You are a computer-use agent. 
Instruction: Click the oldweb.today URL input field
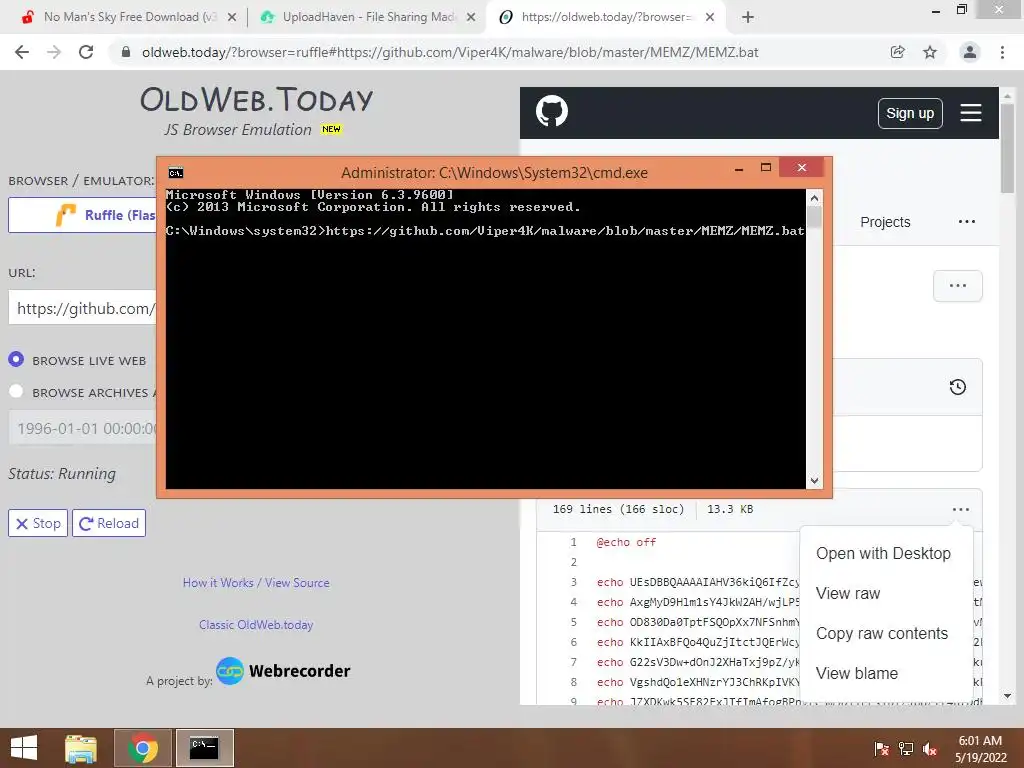(82, 308)
